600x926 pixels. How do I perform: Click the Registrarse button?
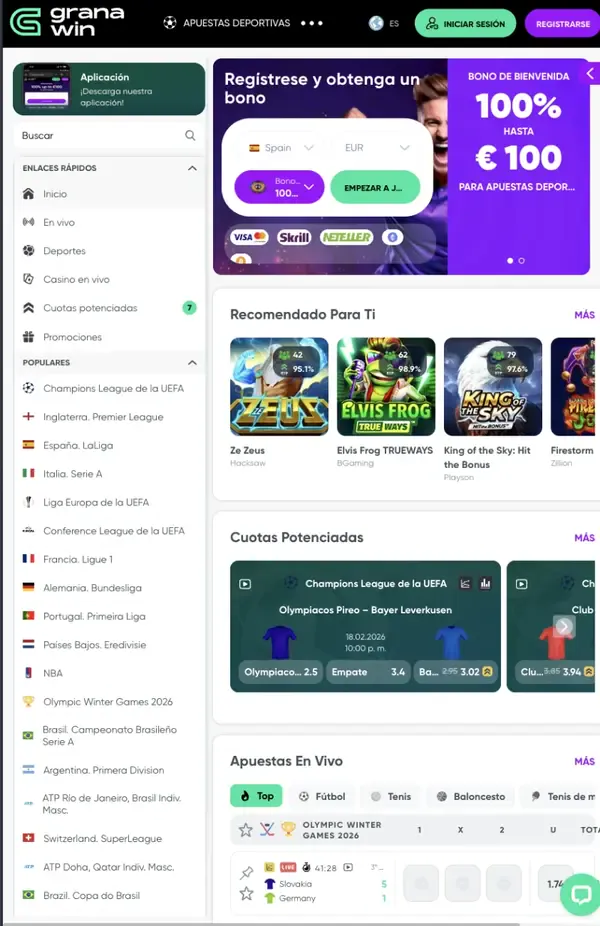point(562,24)
